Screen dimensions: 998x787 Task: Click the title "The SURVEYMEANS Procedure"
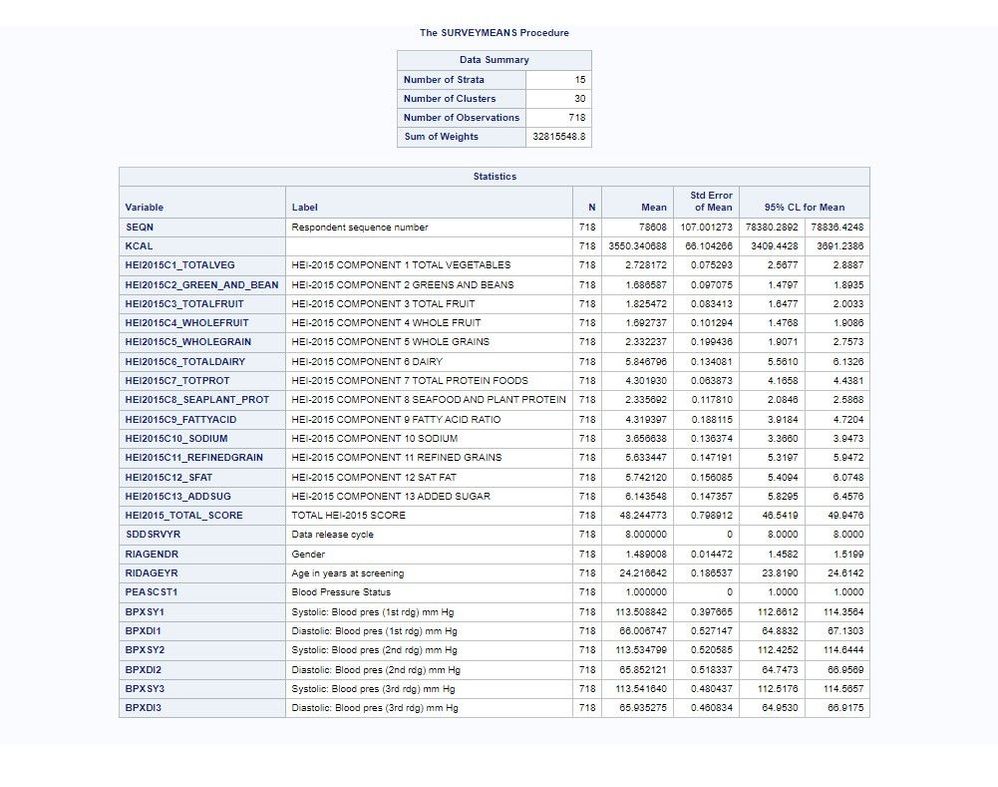(x=494, y=32)
